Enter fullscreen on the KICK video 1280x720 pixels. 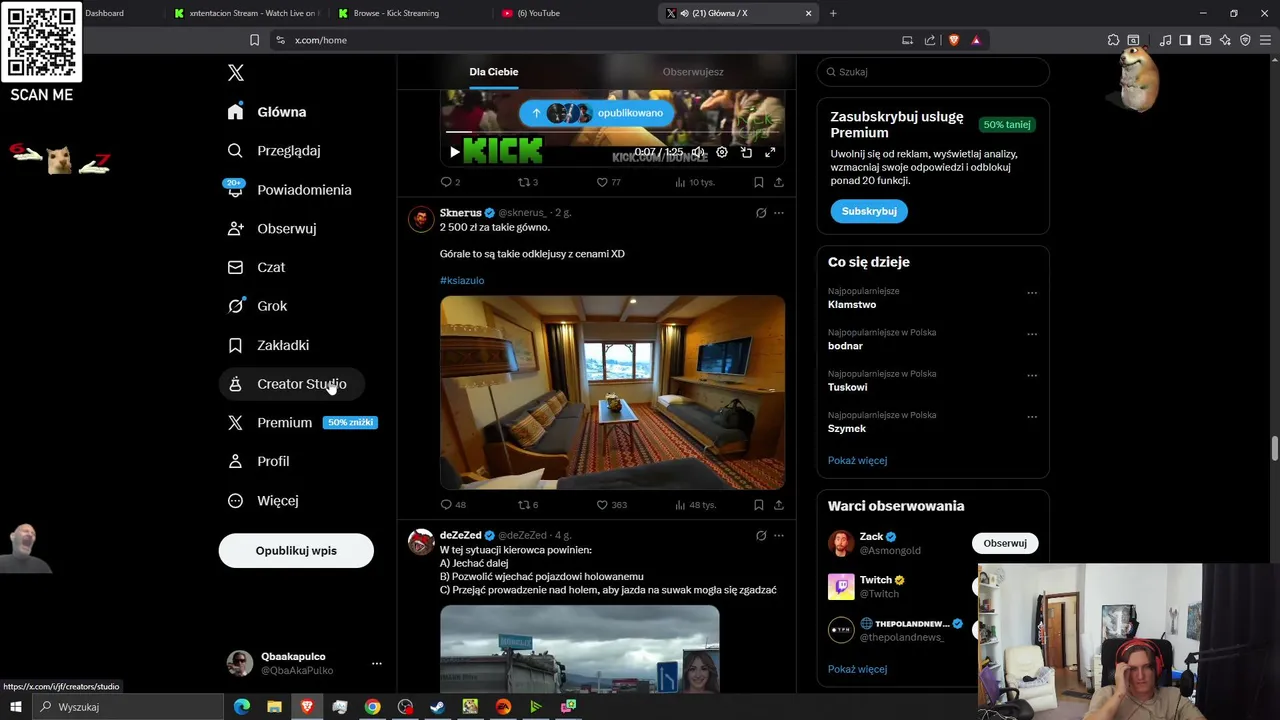(770, 153)
